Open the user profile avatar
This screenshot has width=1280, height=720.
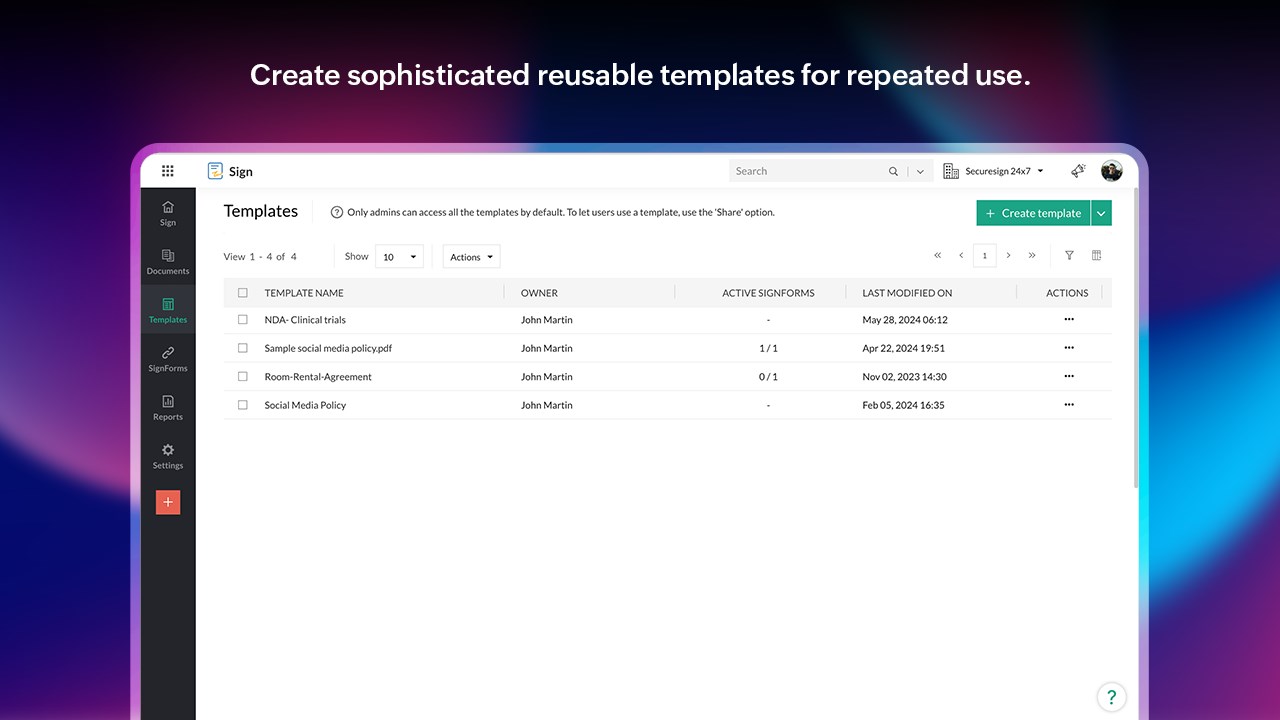[1112, 171]
